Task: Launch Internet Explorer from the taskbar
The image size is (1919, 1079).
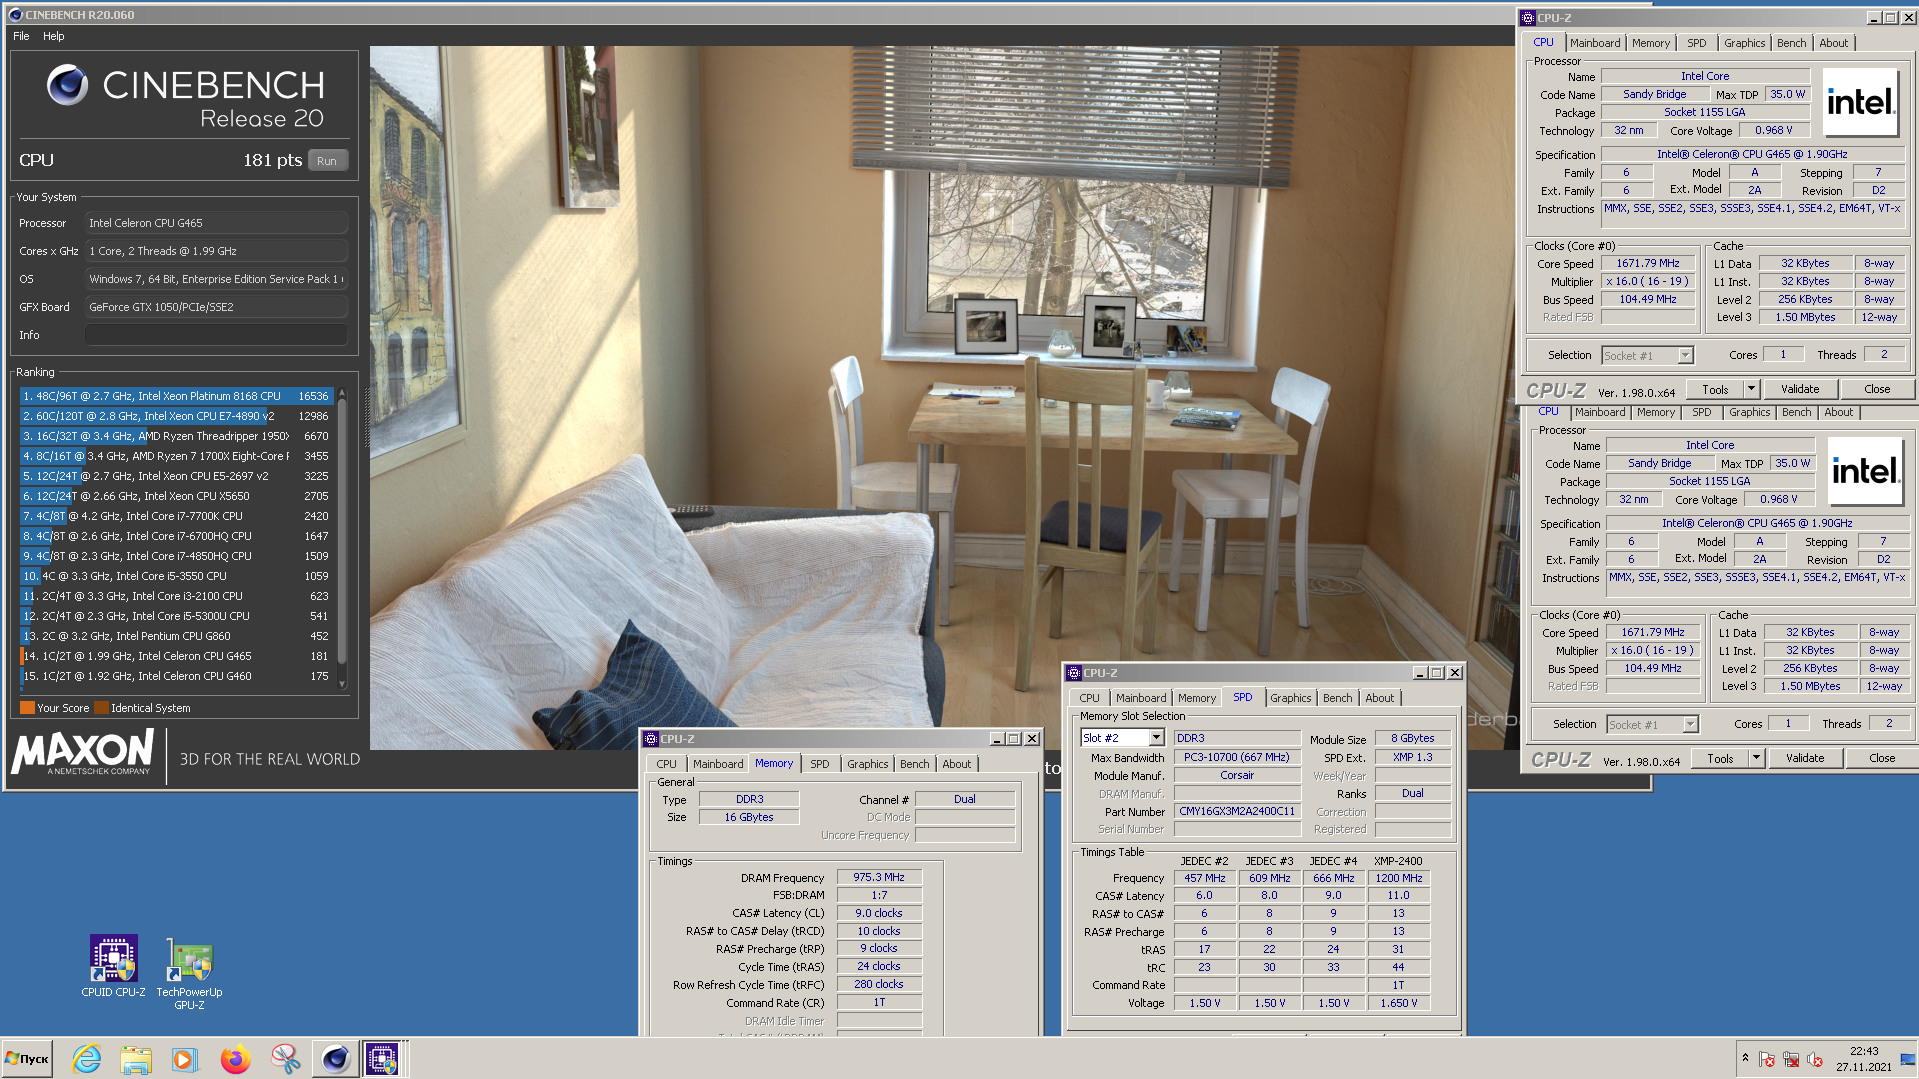Action: click(87, 1058)
